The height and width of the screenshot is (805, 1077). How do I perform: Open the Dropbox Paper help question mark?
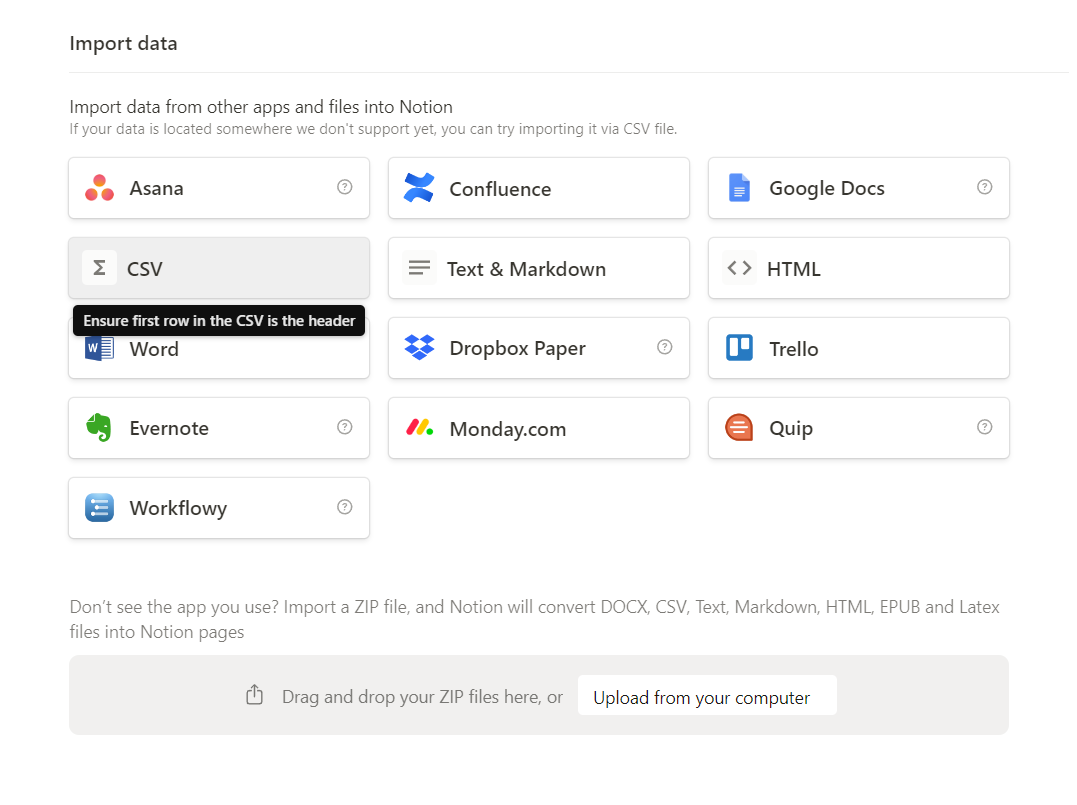coord(664,347)
